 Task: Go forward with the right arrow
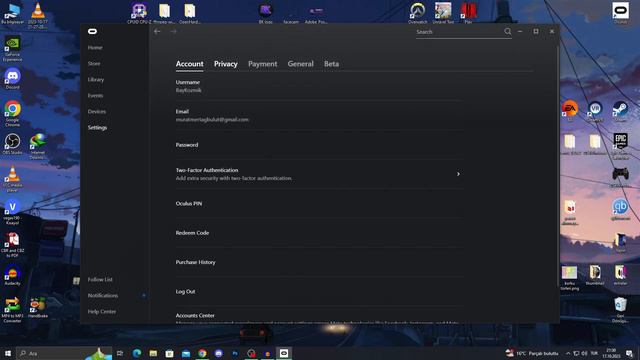173,31
